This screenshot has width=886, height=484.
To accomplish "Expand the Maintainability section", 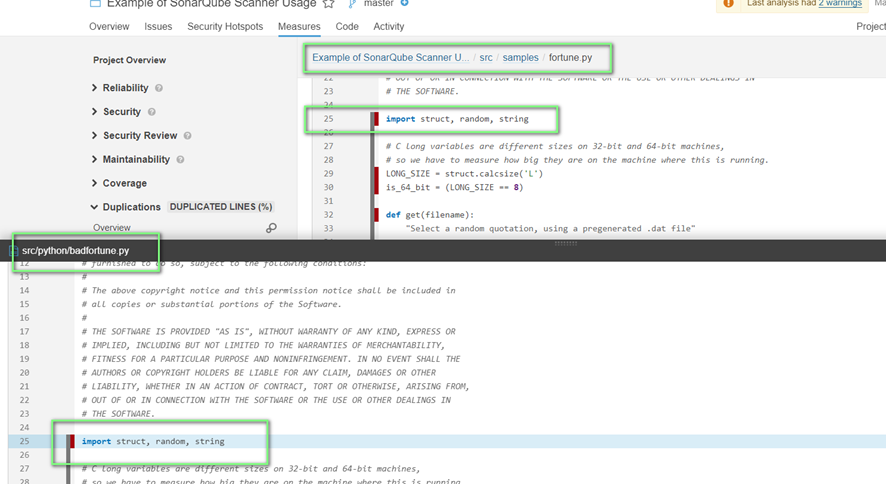I will (94, 159).
